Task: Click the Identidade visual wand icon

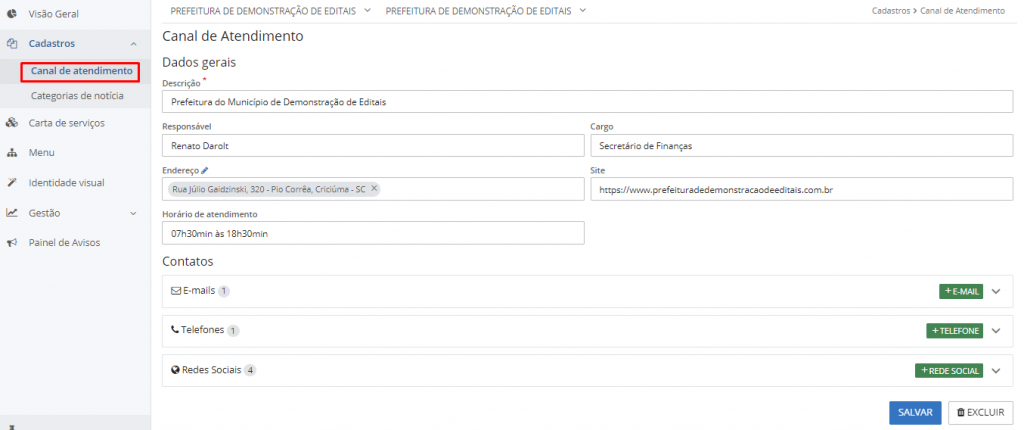Action: click(x=11, y=183)
